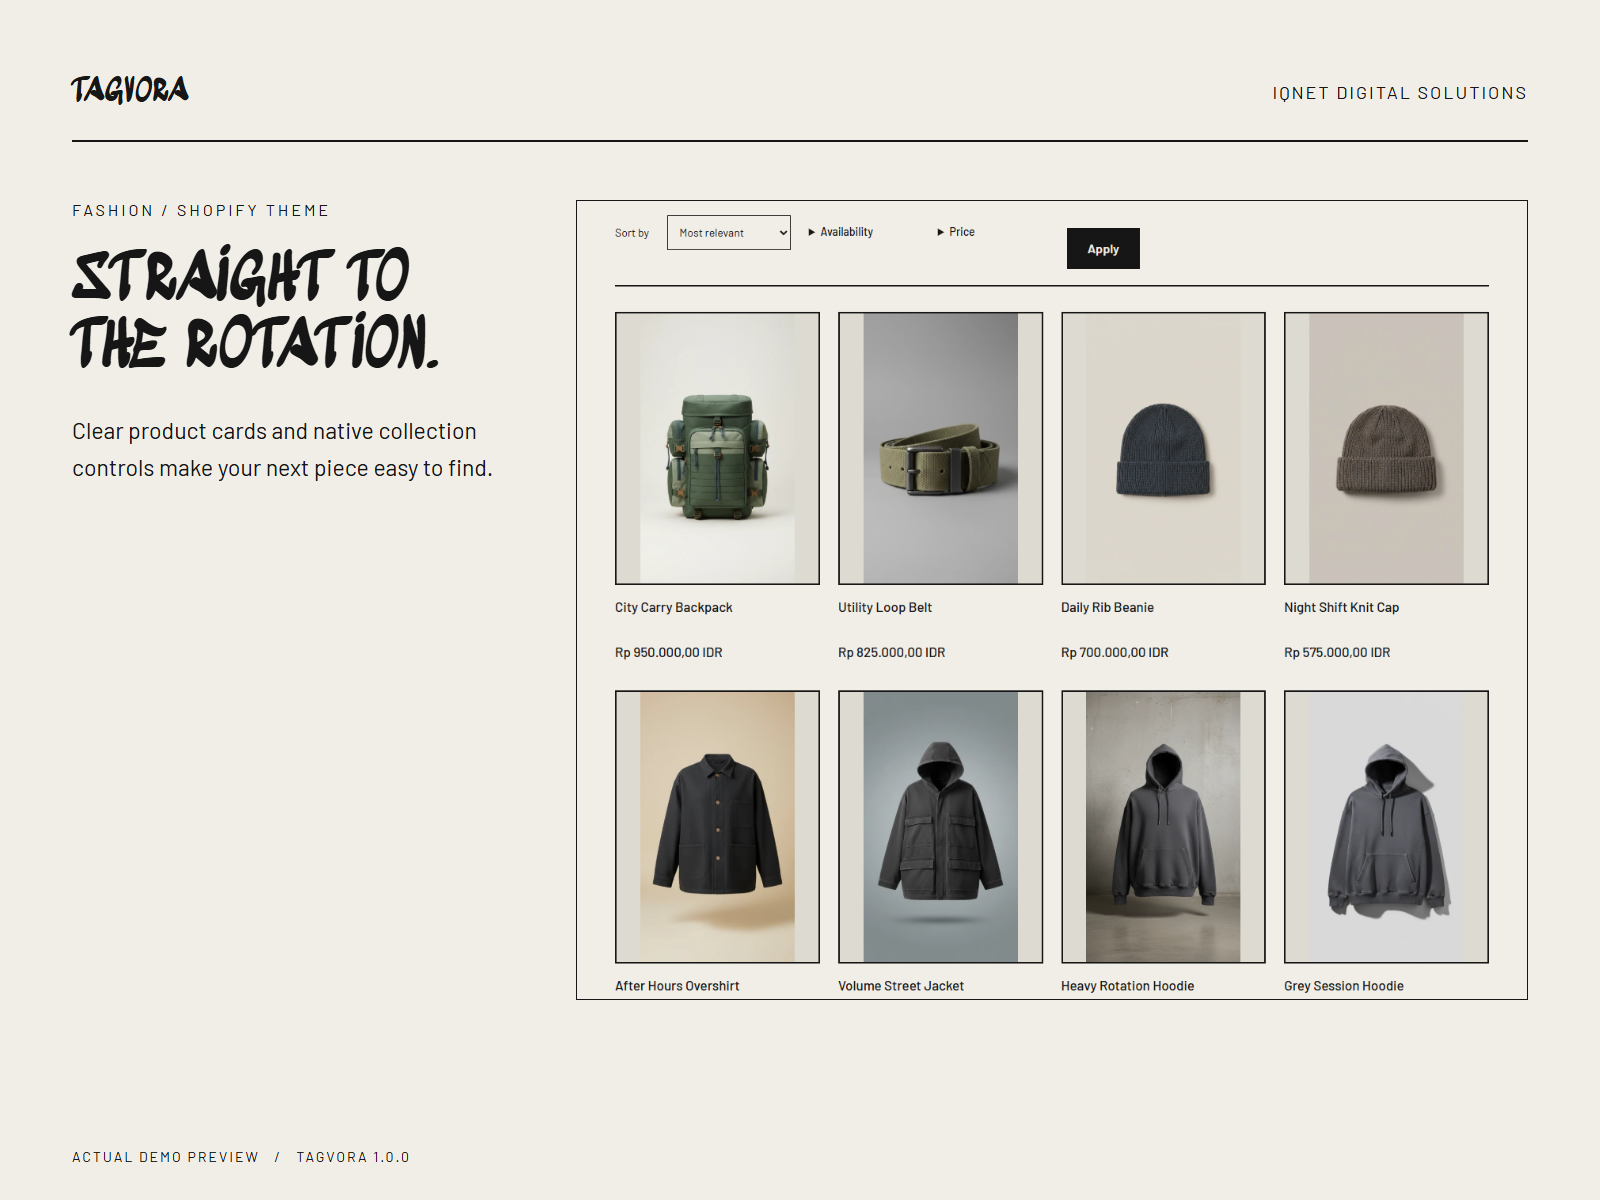Open the City Carry Backpack product image
The image size is (1600, 1200).
tap(717, 448)
